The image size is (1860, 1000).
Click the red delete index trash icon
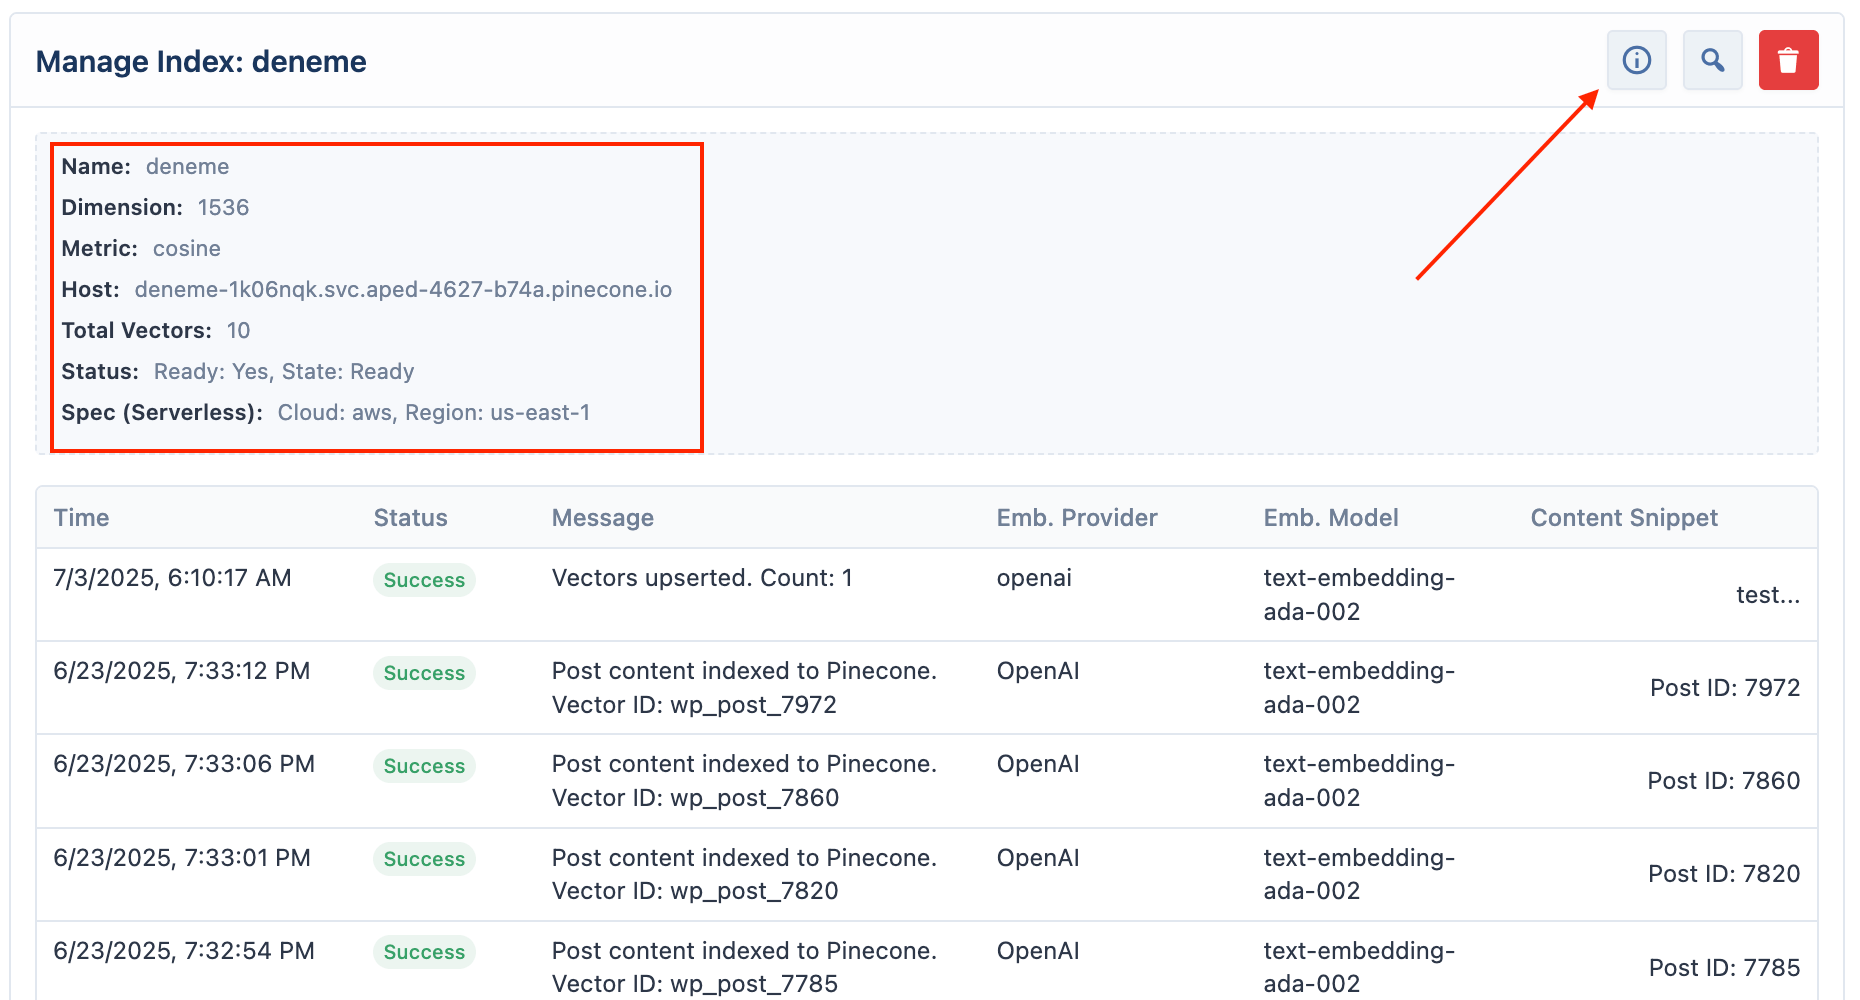(x=1789, y=60)
